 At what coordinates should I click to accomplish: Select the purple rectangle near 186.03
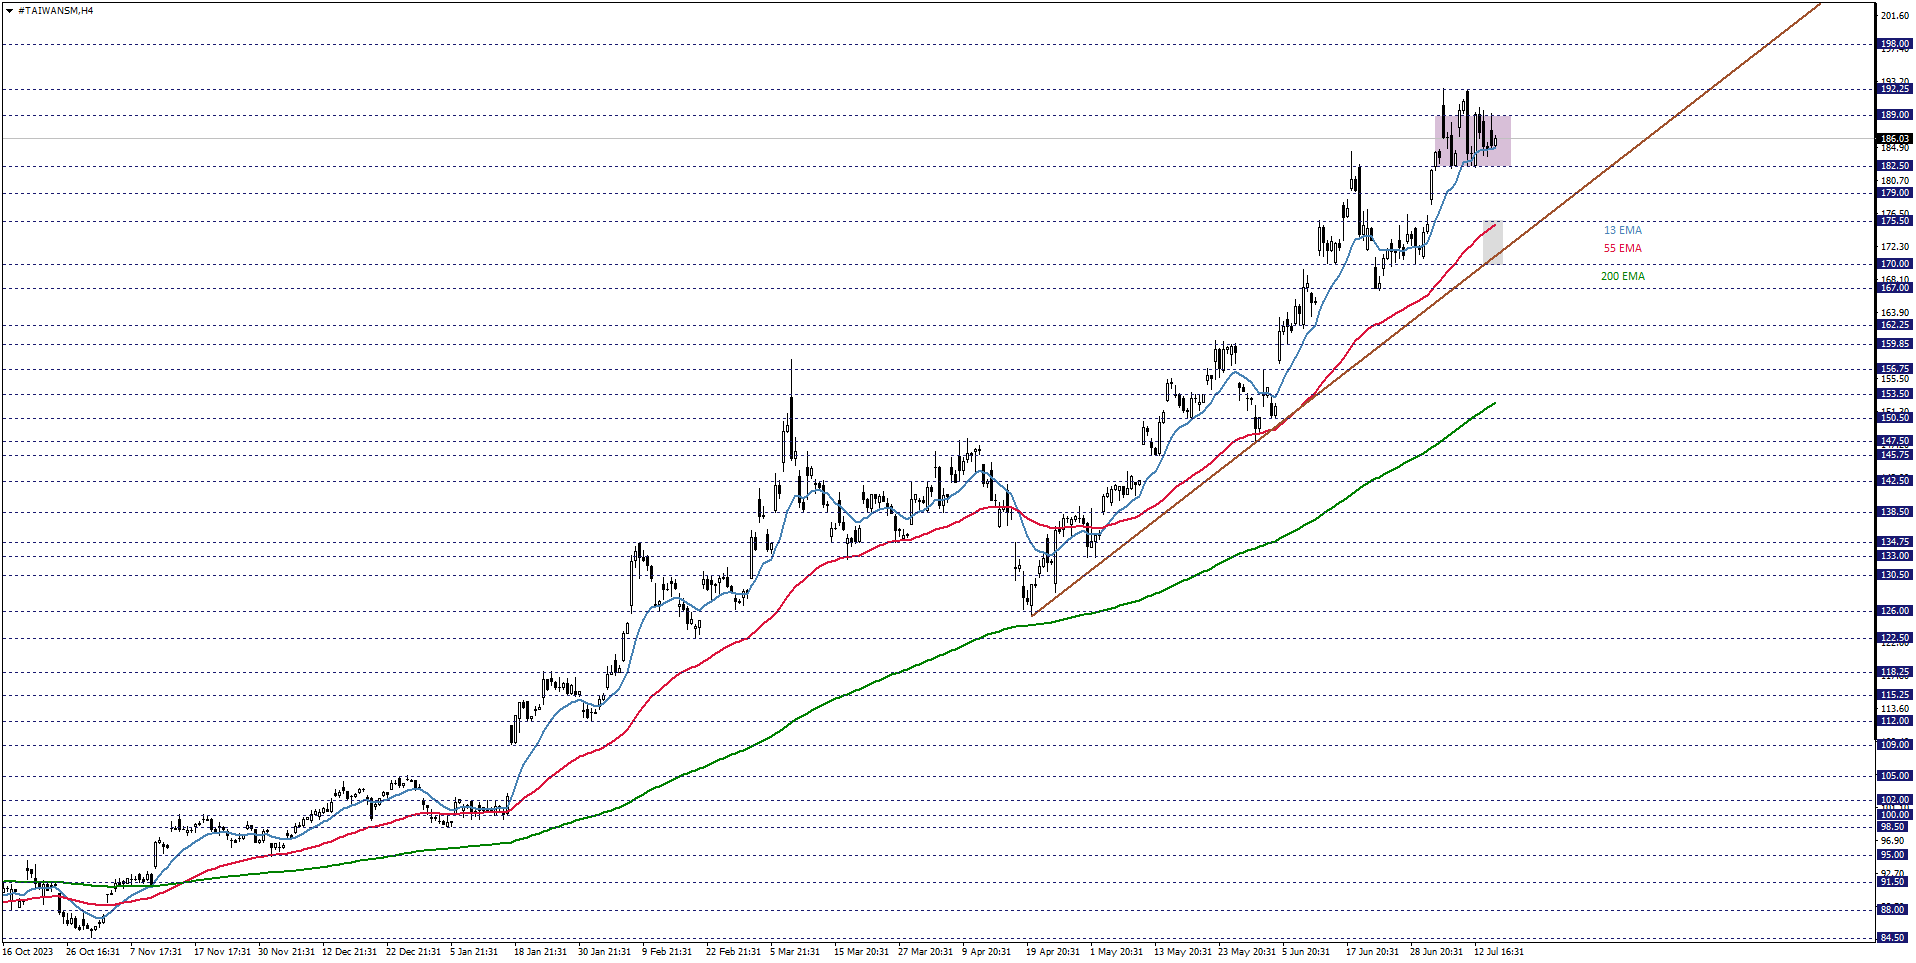(x=1473, y=141)
